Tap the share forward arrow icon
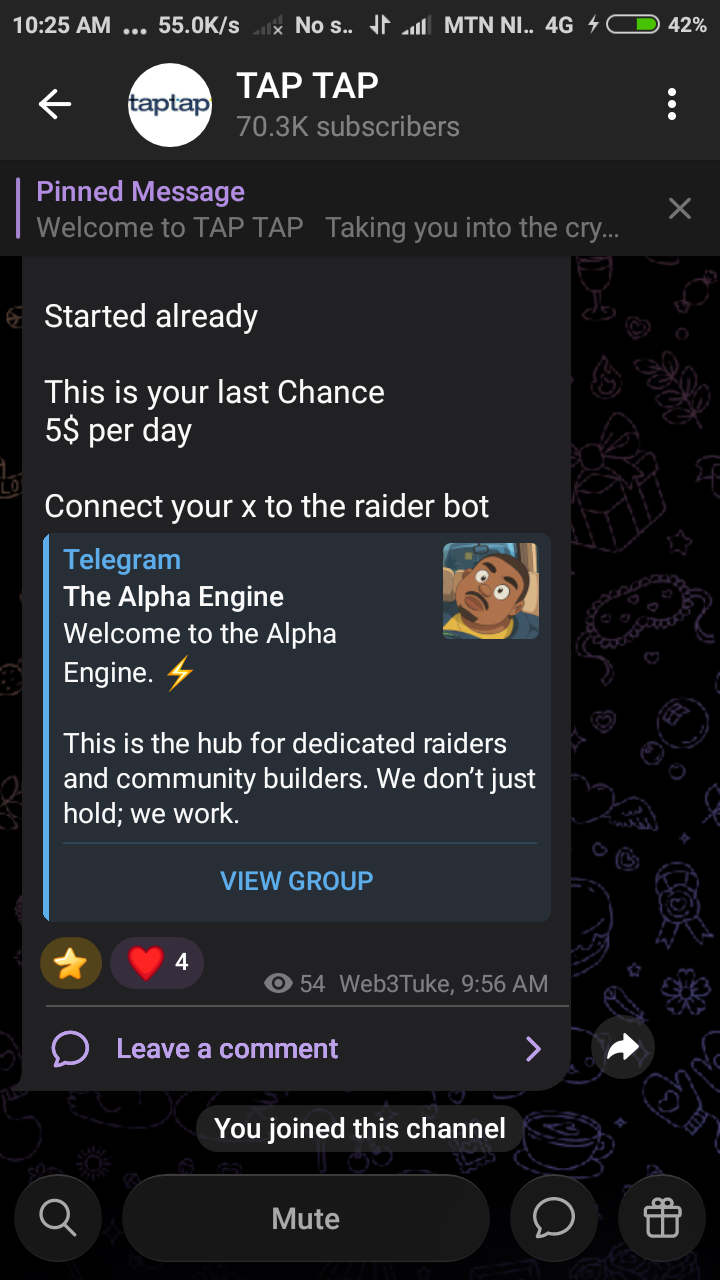720x1280 pixels. pyautogui.click(x=623, y=1047)
